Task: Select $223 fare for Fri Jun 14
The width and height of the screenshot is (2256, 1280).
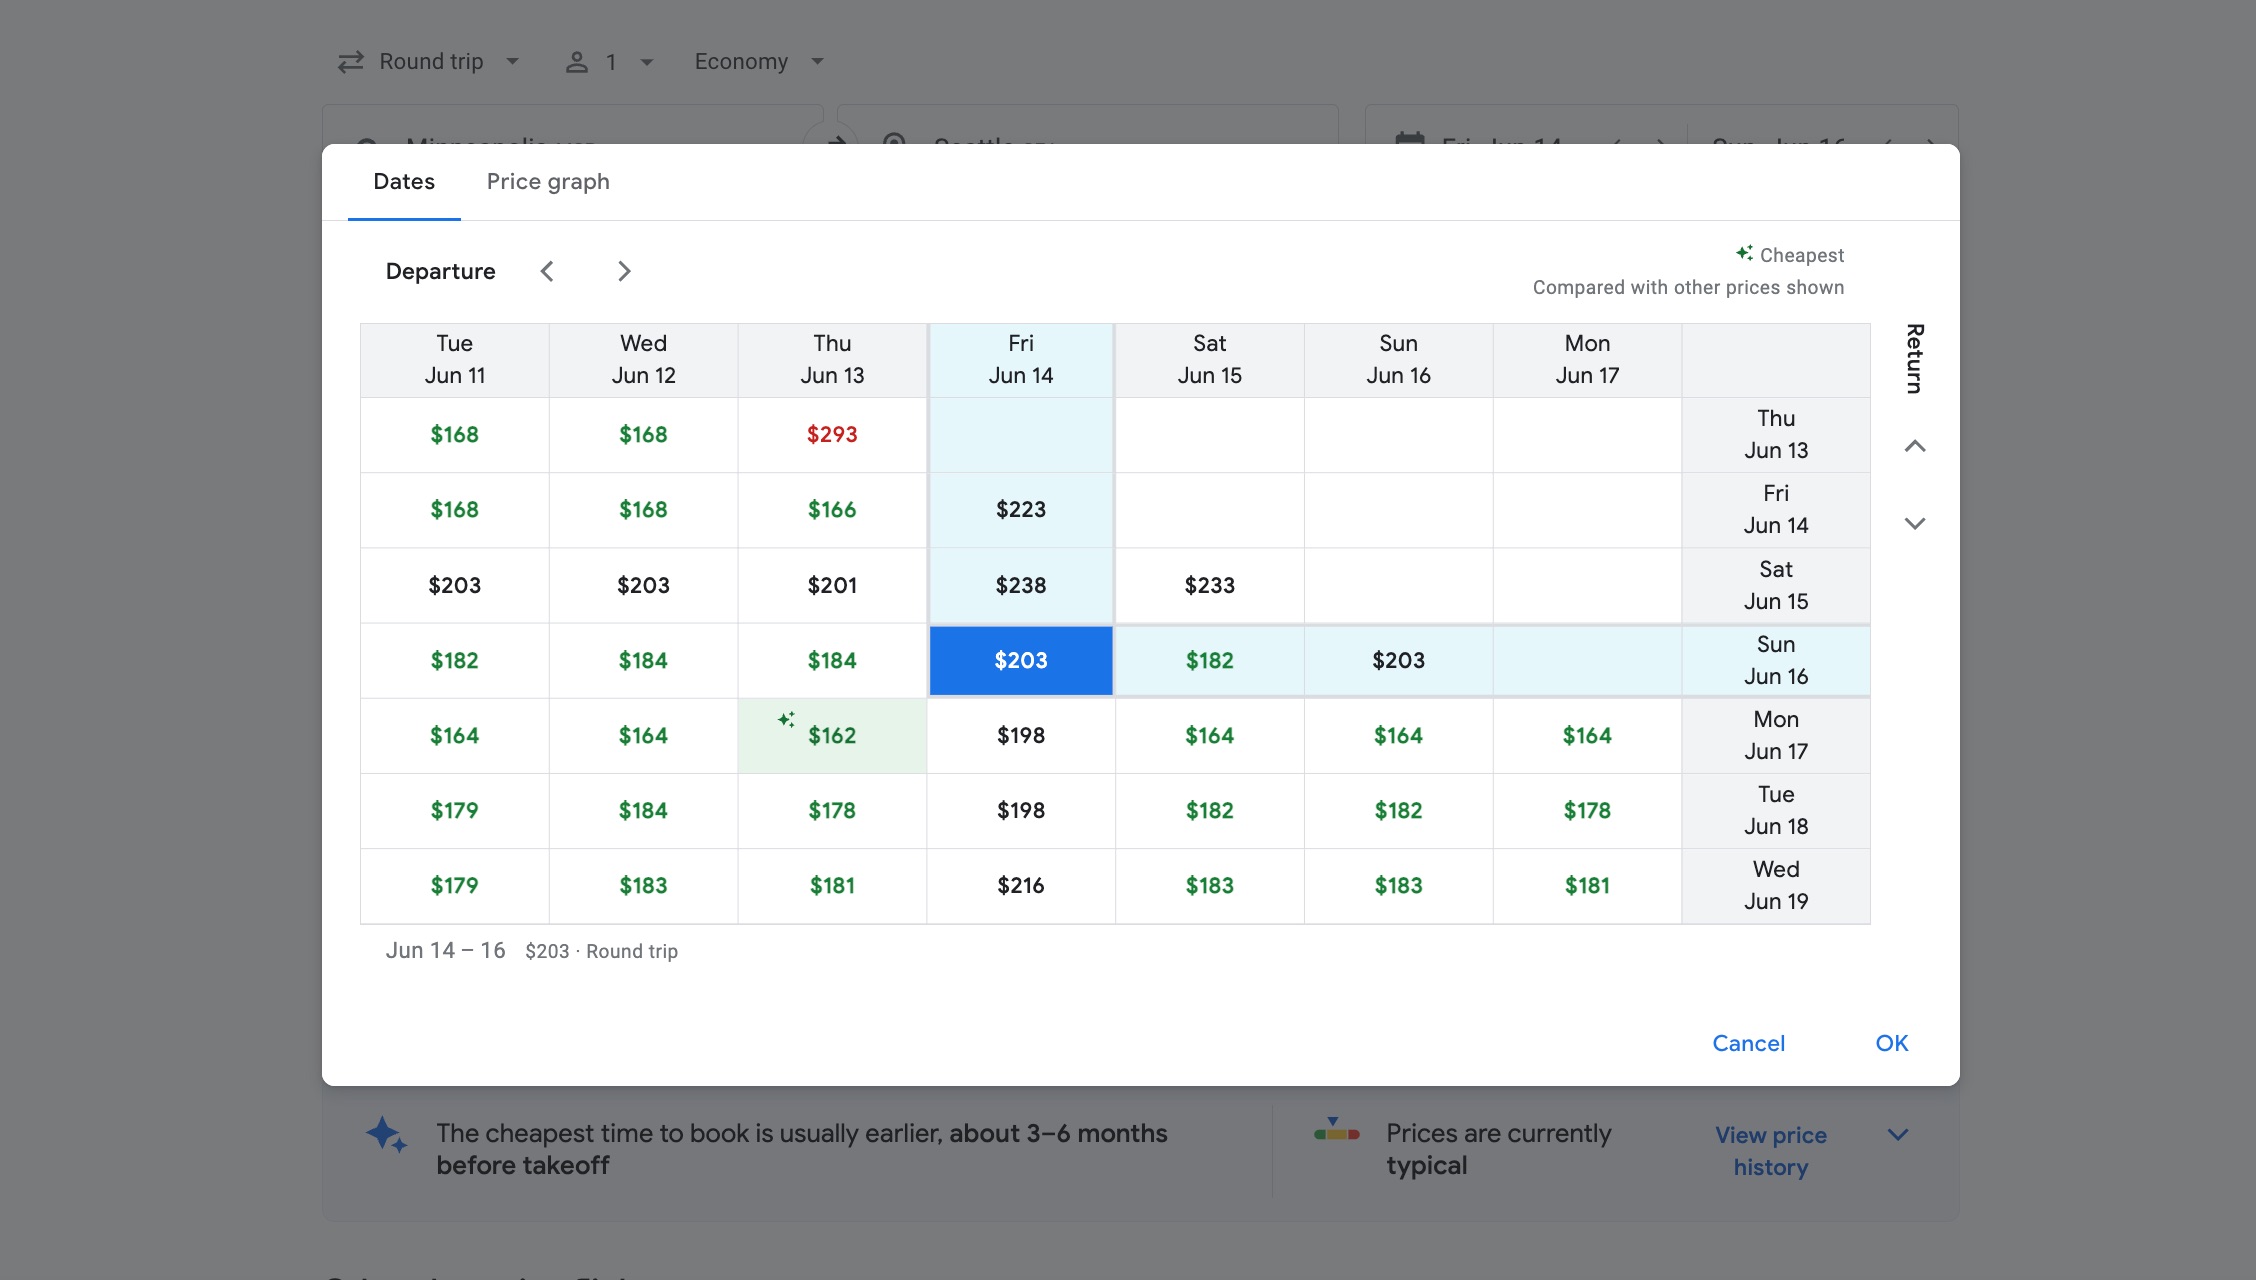Action: click(1021, 510)
